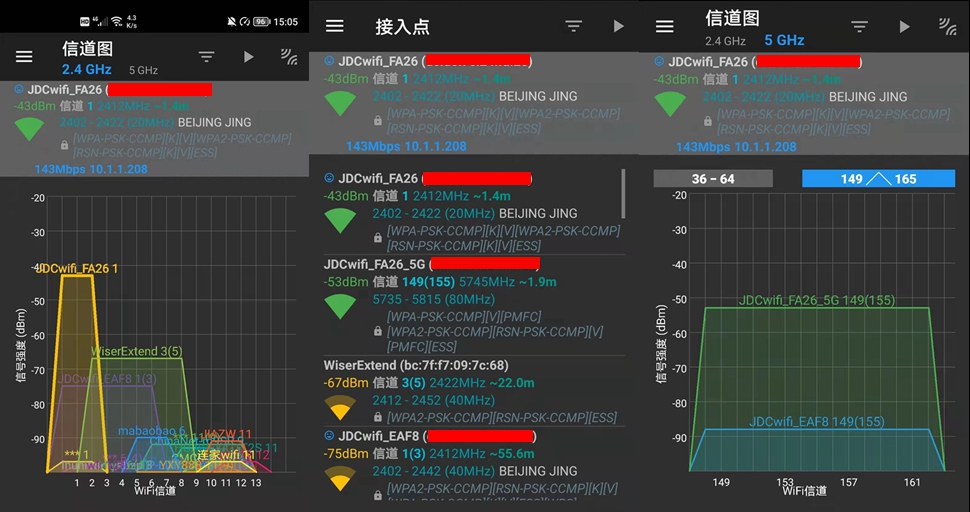Select the 36 - 64 channel range button
Image resolution: width=970 pixels, height=512 pixels.
pos(713,179)
